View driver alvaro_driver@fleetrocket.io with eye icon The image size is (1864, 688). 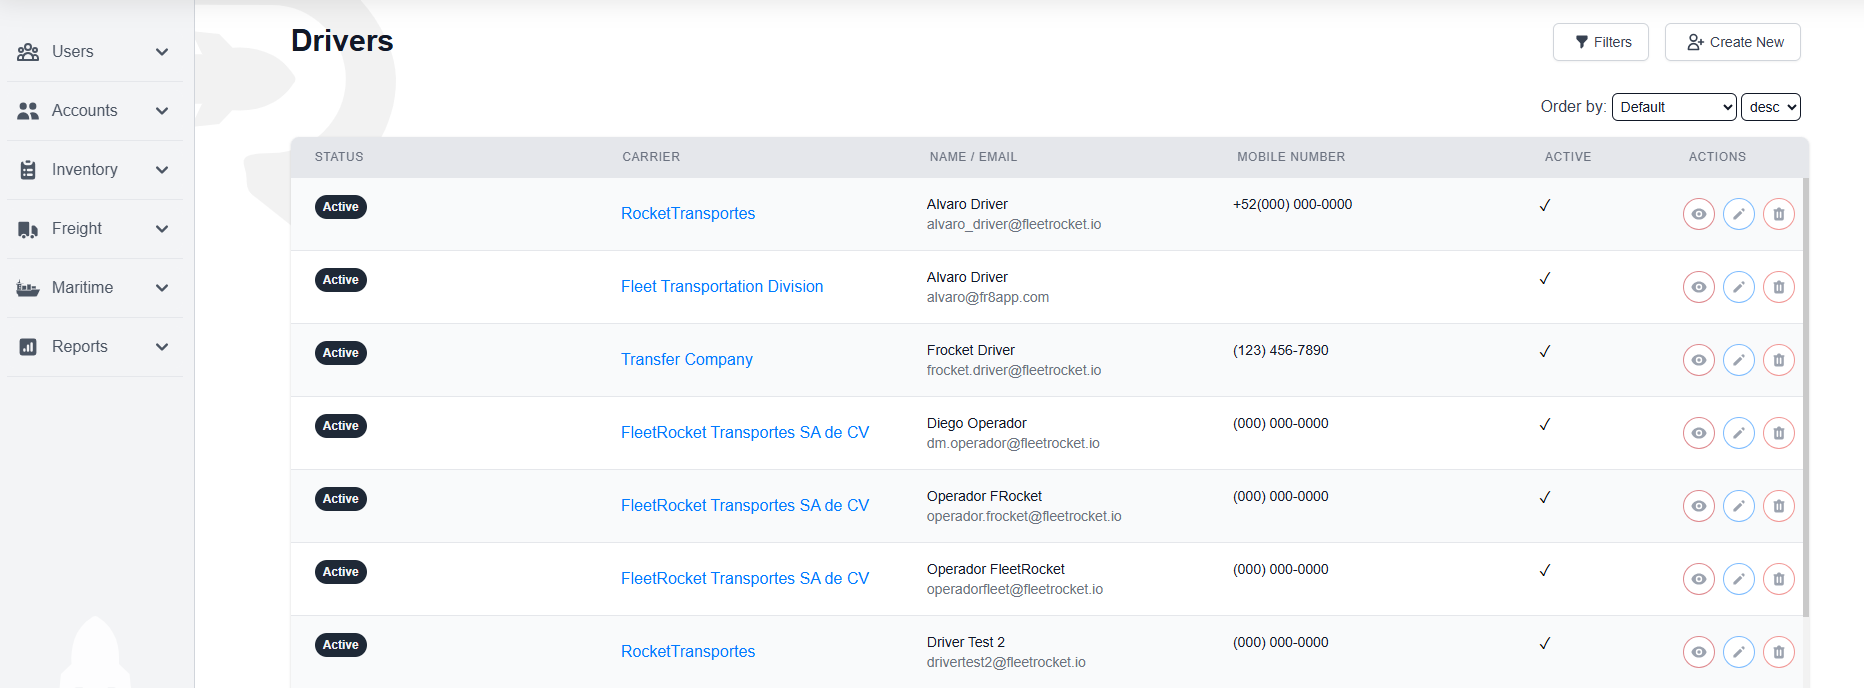[1698, 214]
